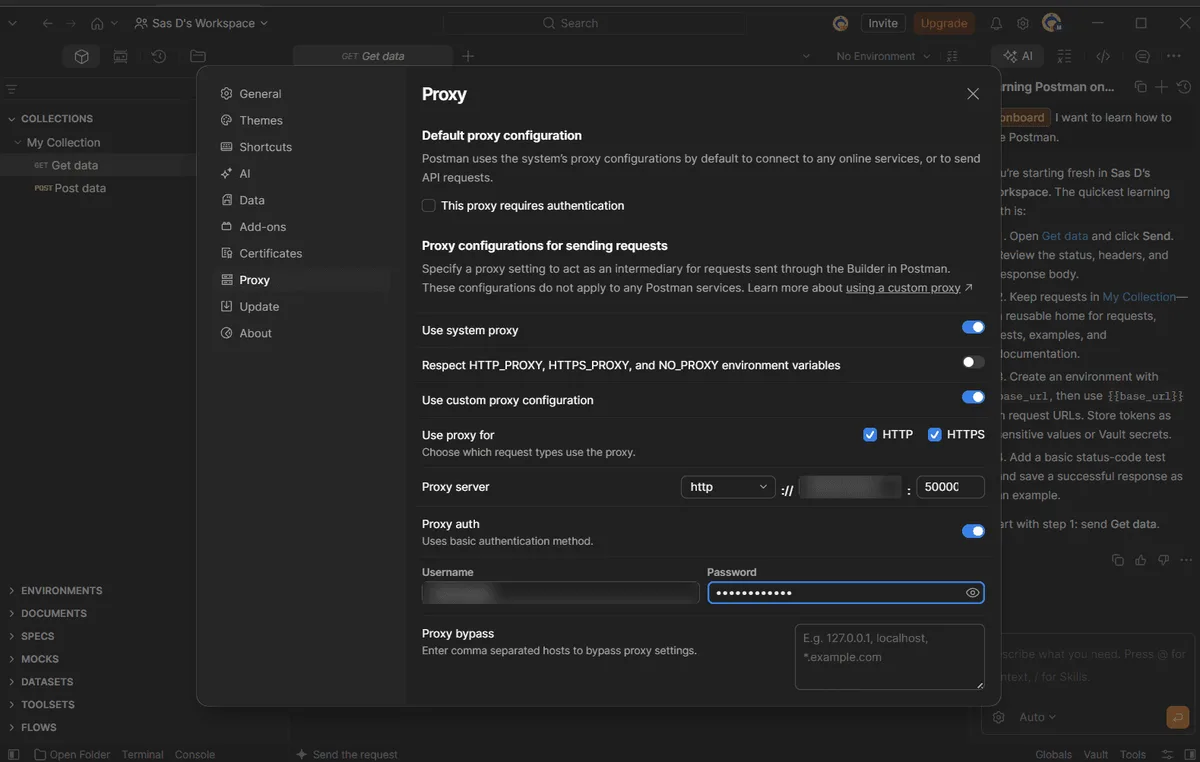This screenshot has height=762, width=1200.
Task: Go forward with the right arrow
Action: (x=71, y=23)
